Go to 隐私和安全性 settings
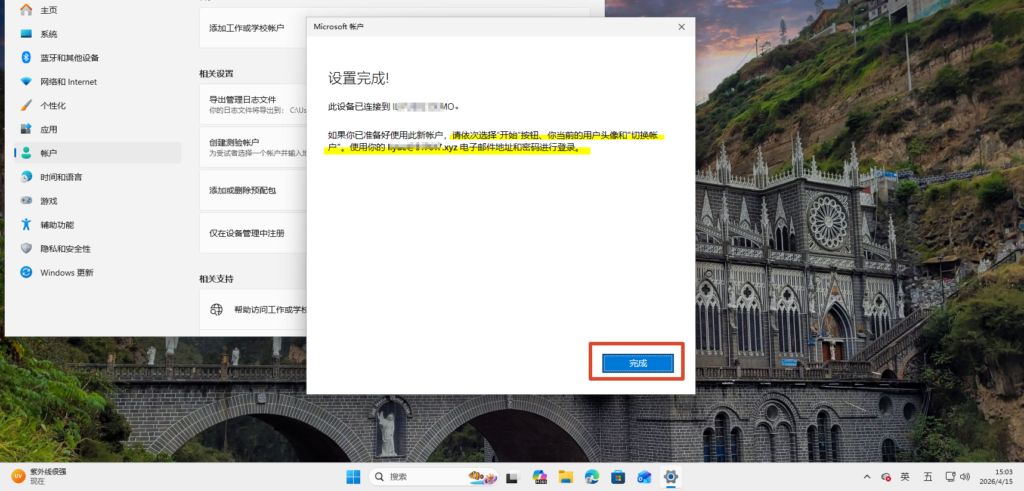The image size is (1024, 491). click(65, 249)
